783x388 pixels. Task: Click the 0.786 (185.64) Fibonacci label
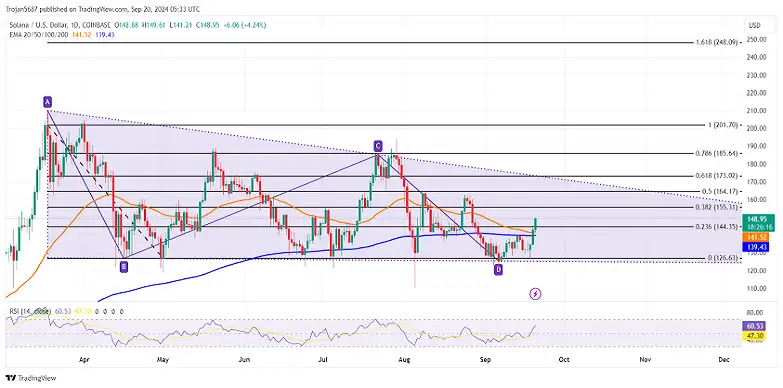(717, 153)
